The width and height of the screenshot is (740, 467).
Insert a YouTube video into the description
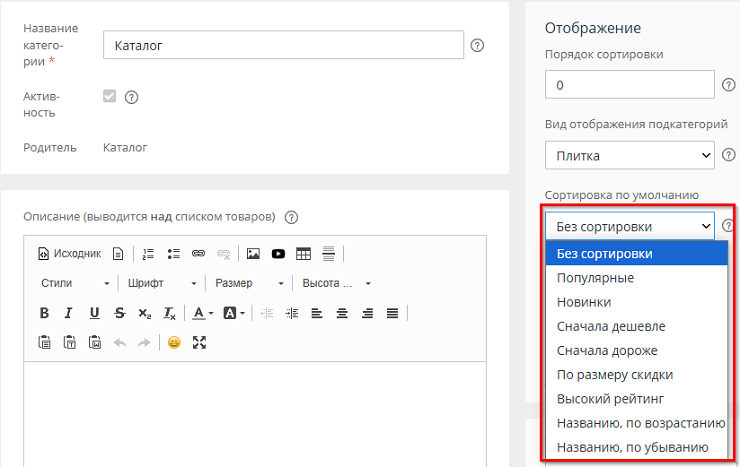pos(278,253)
